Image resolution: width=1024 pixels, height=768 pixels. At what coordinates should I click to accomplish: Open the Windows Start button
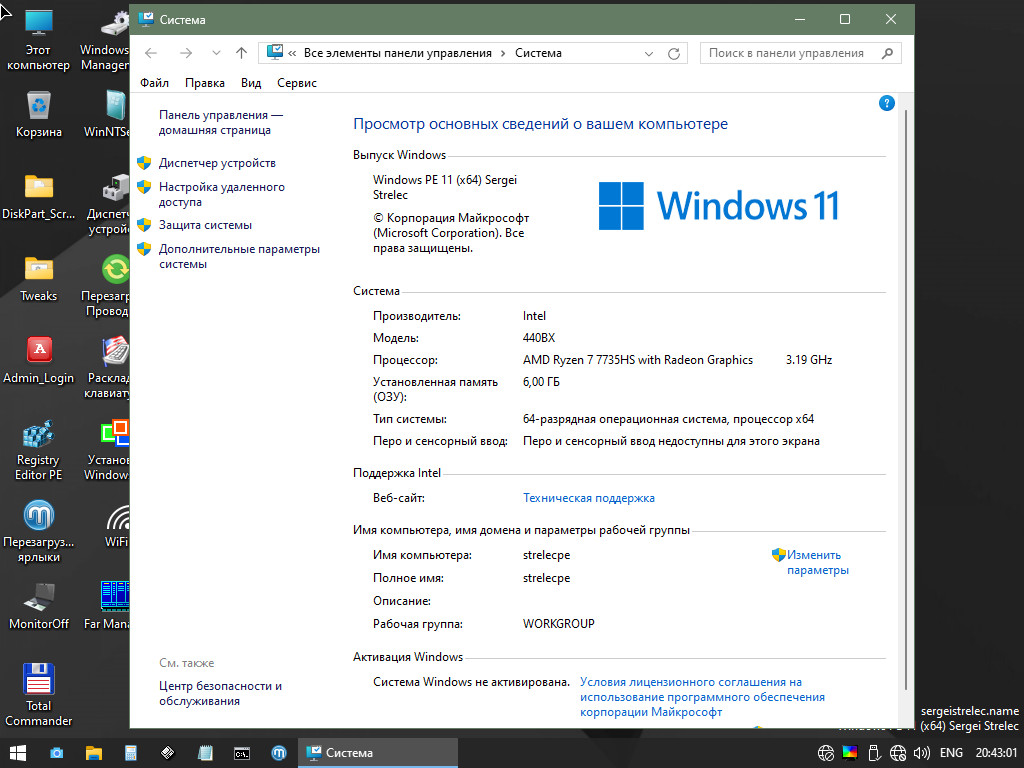click(x=18, y=753)
